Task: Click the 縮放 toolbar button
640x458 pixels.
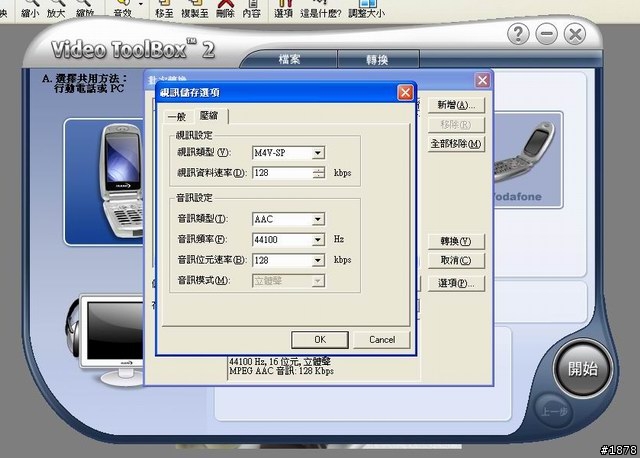Action: pos(85,9)
